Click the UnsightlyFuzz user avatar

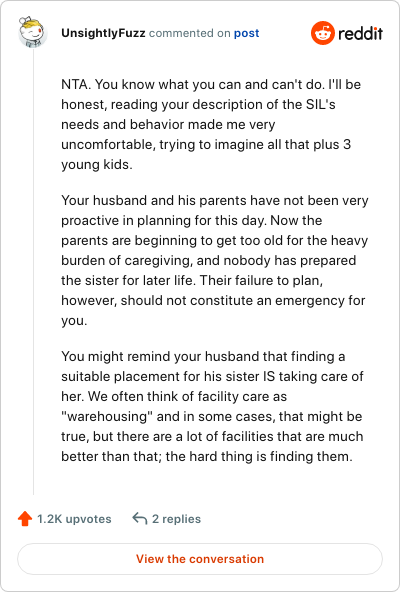click(x=32, y=32)
